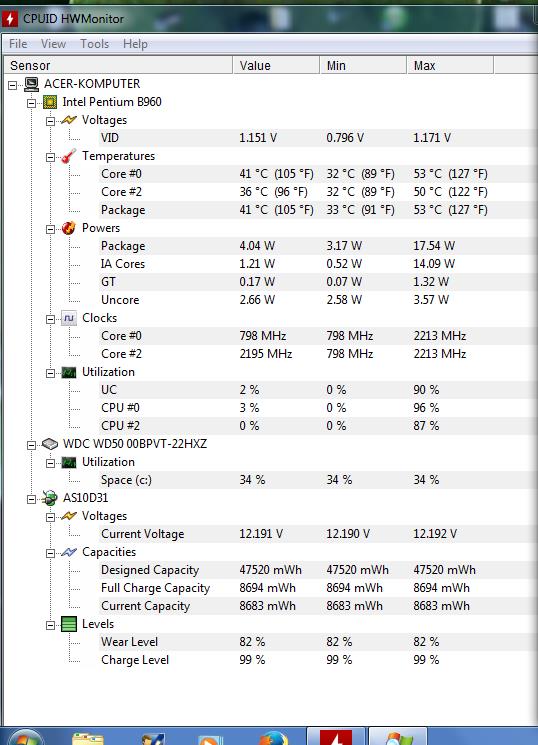Open the Tools menu
538x745 pixels.
(x=95, y=44)
